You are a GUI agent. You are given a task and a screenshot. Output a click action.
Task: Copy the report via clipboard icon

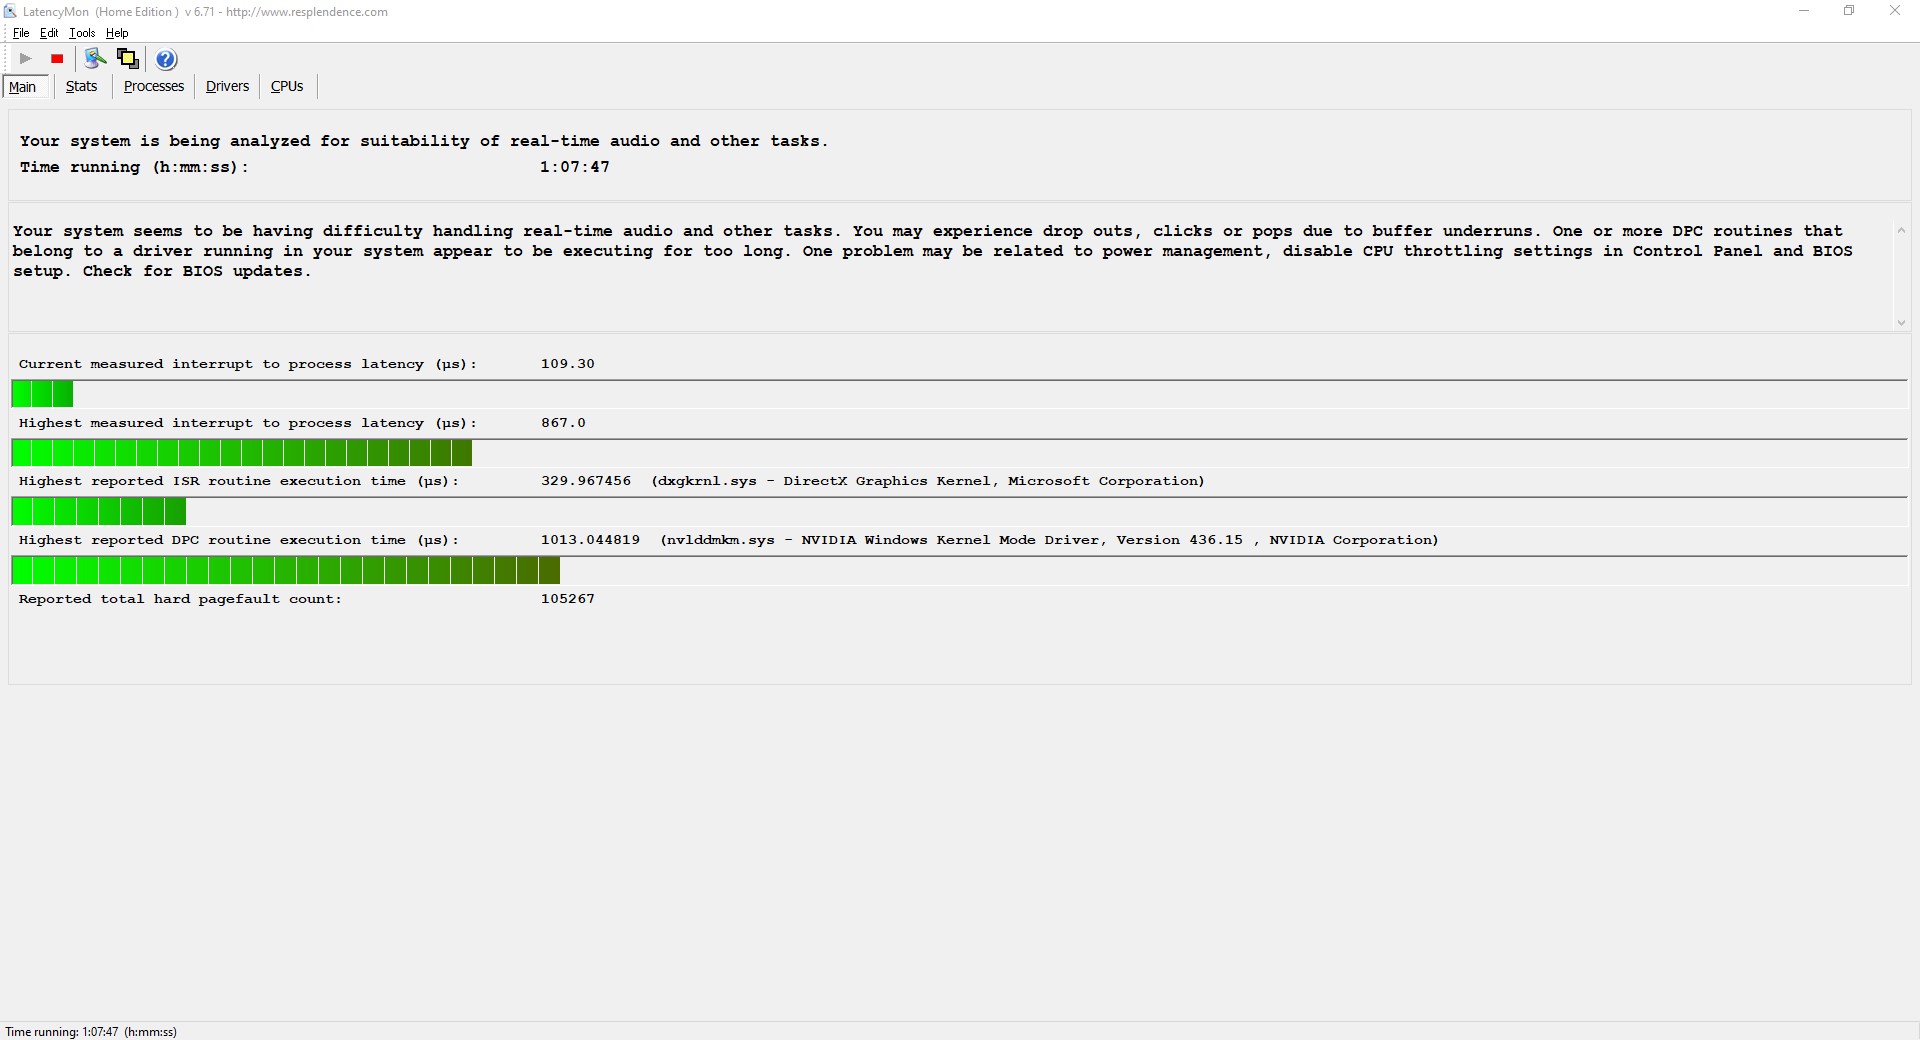[128, 59]
